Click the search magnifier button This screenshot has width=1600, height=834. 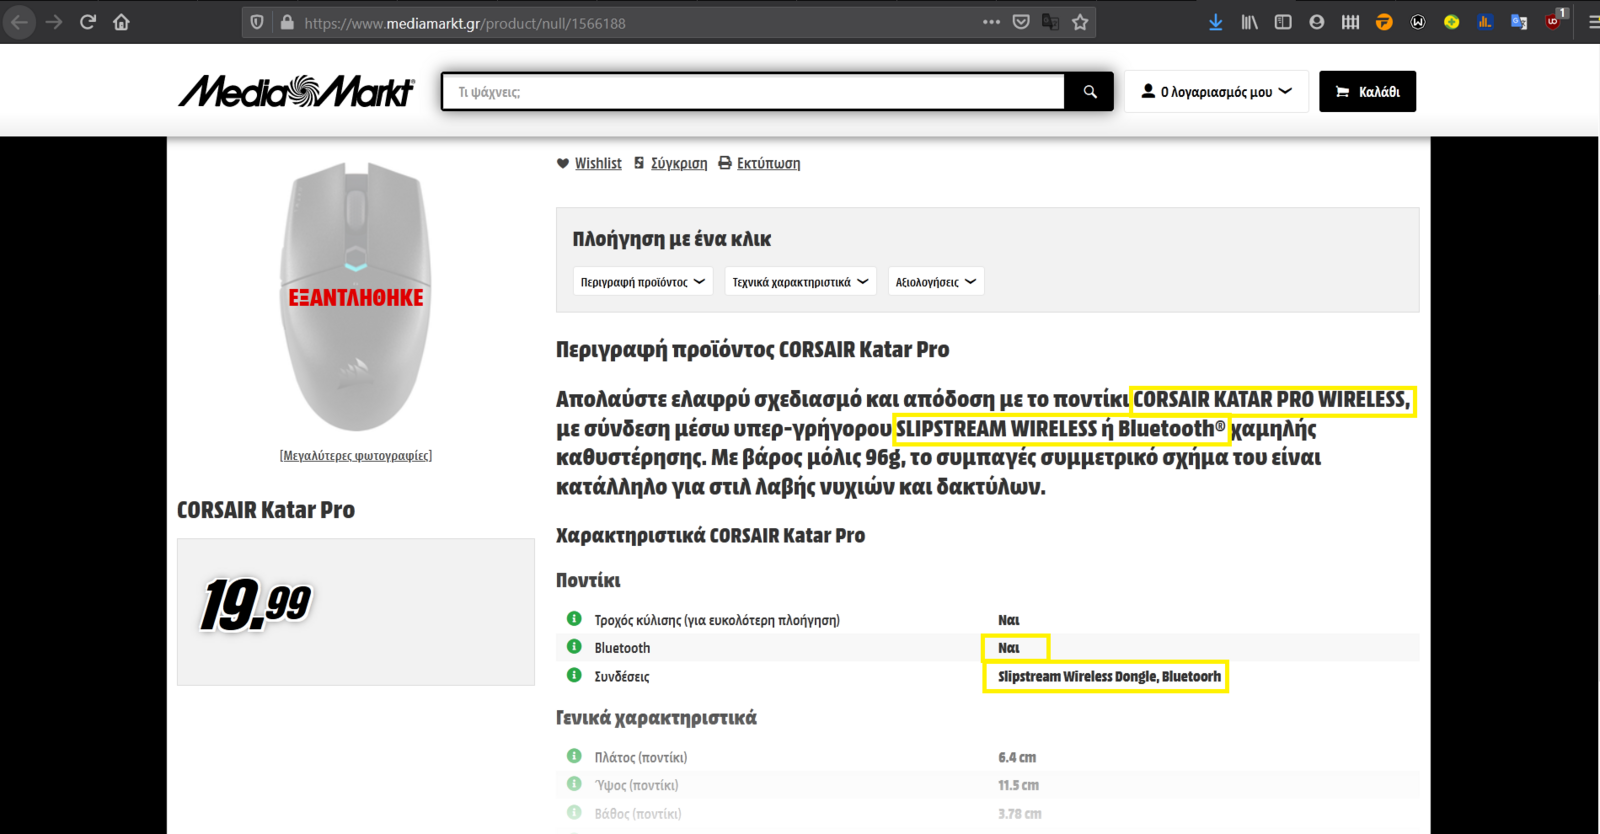(x=1090, y=92)
